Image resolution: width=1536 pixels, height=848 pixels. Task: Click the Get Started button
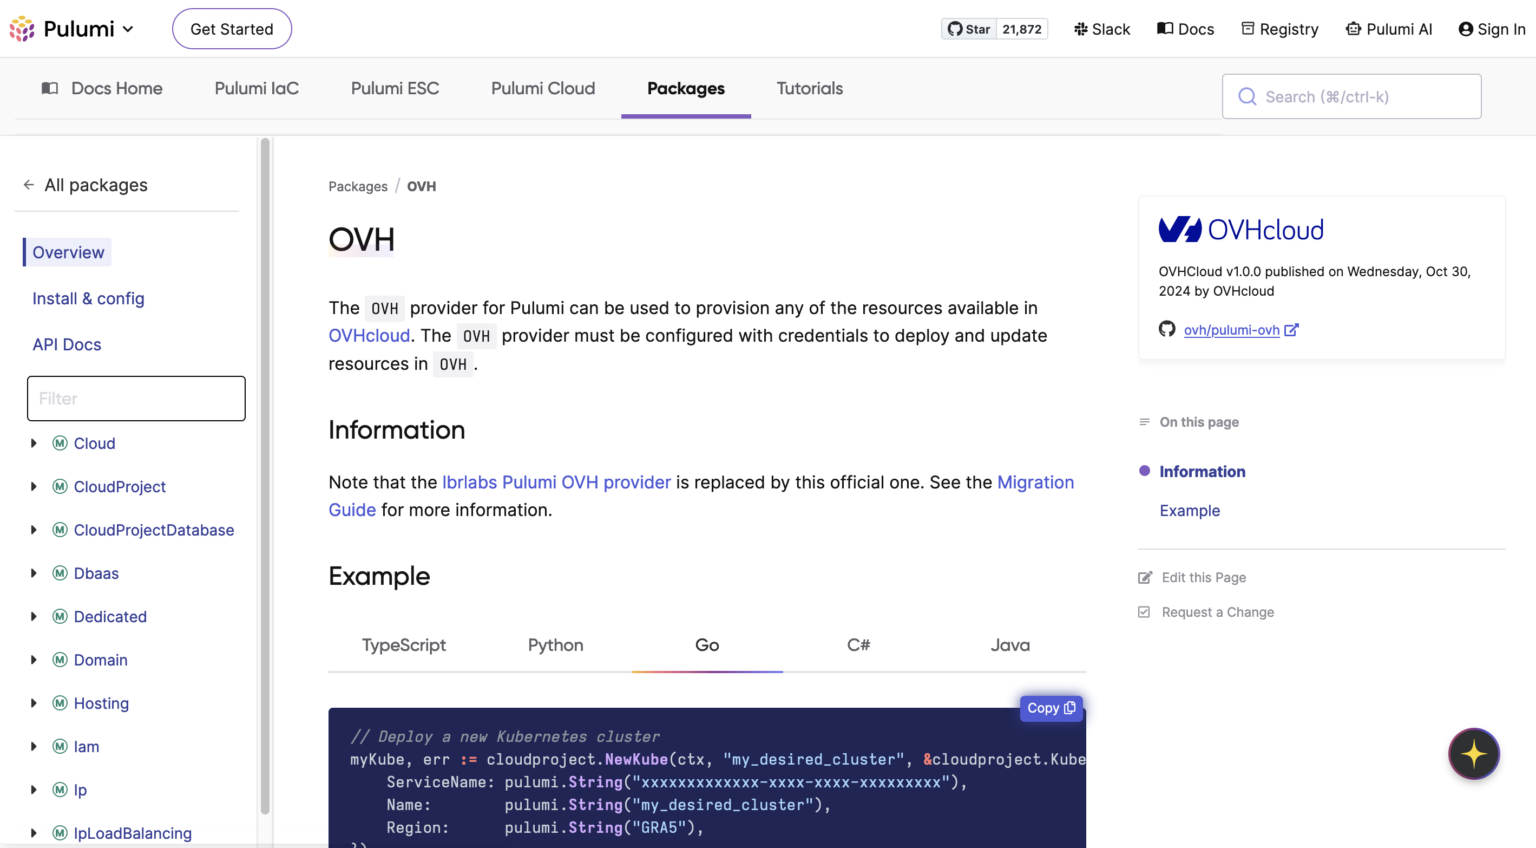231,28
